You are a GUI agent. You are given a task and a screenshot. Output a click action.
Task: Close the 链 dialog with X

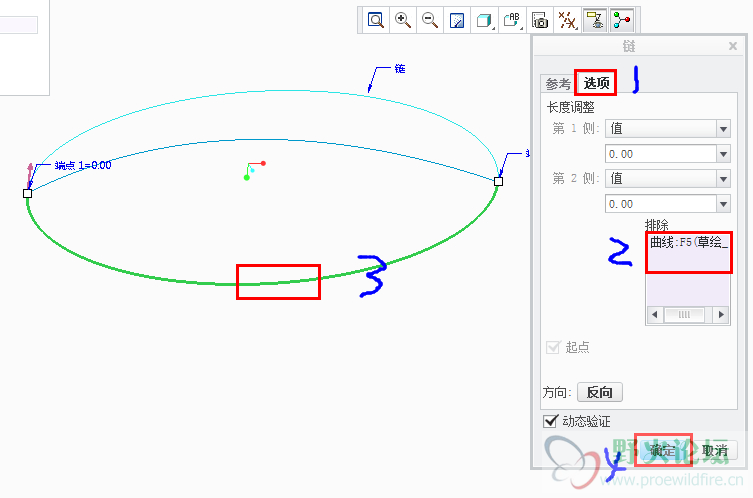click(x=733, y=46)
